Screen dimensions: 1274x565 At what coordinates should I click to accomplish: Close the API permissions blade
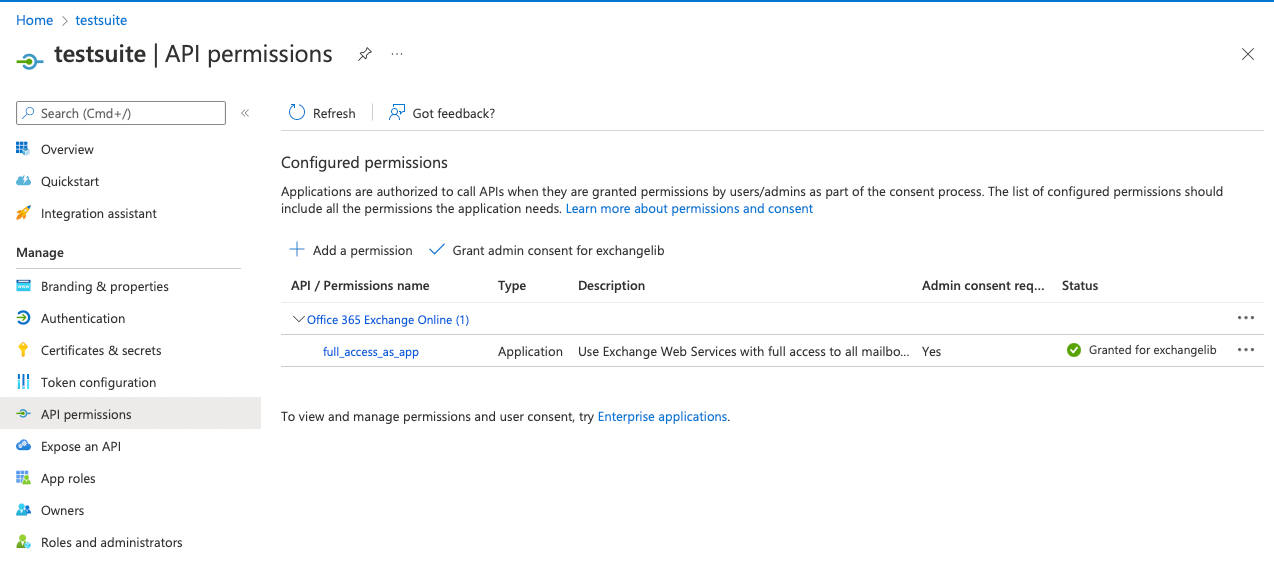tap(1247, 54)
